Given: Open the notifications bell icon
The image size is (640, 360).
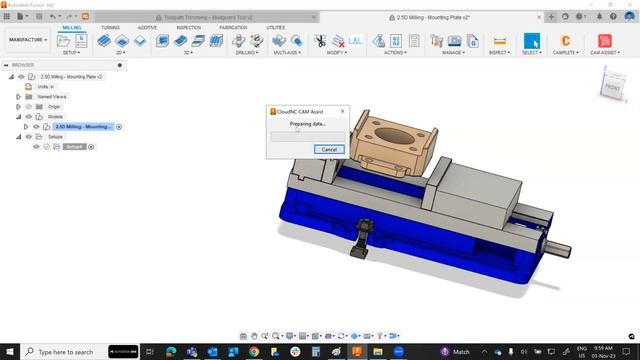Looking at the screenshot, I should pyautogui.click(x=599, y=17).
